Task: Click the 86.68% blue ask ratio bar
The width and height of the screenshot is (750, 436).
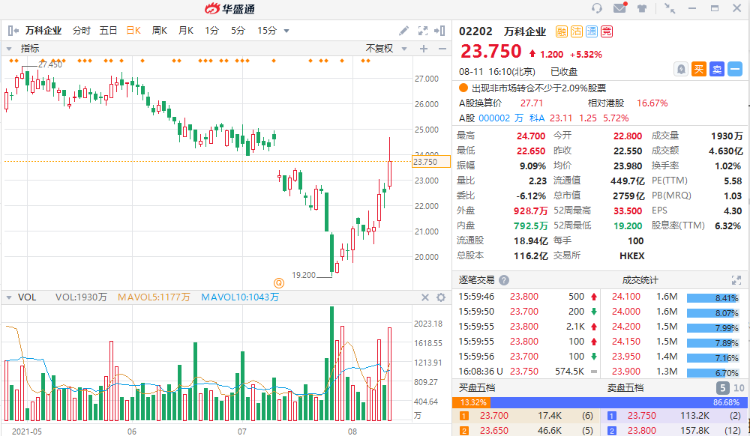Action: [x=619, y=403]
